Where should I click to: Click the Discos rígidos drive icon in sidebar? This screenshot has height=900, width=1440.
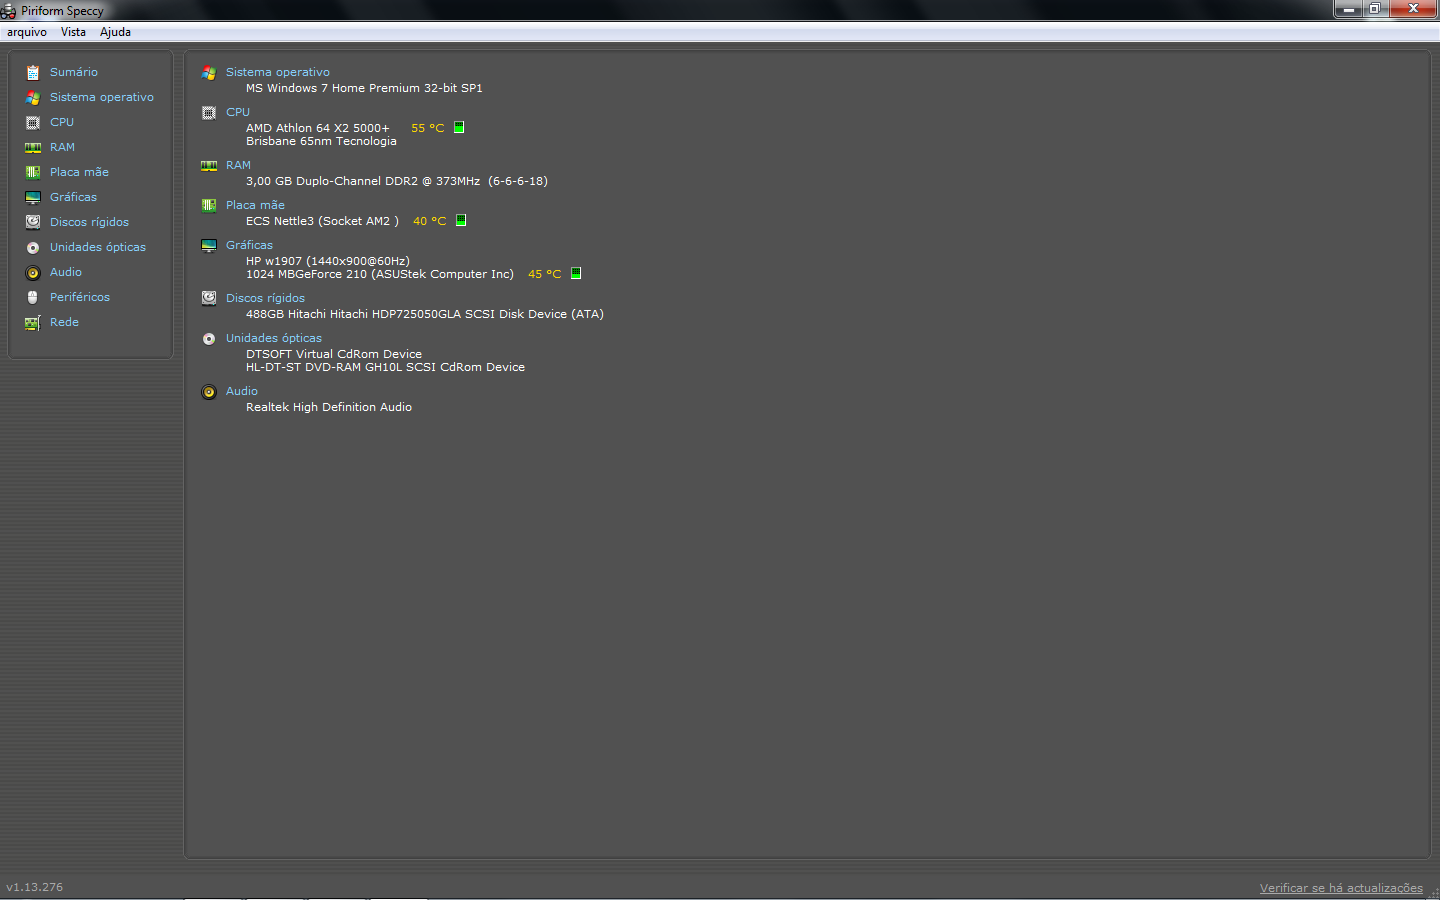pos(33,222)
